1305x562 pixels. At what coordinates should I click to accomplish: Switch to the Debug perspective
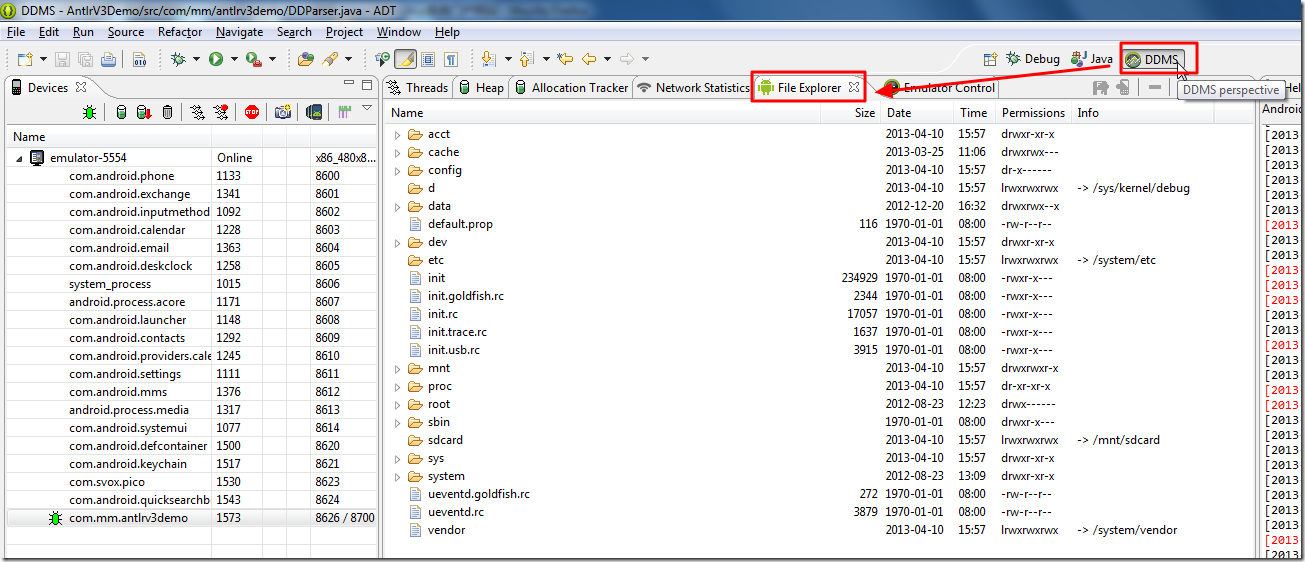coord(1033,59)
